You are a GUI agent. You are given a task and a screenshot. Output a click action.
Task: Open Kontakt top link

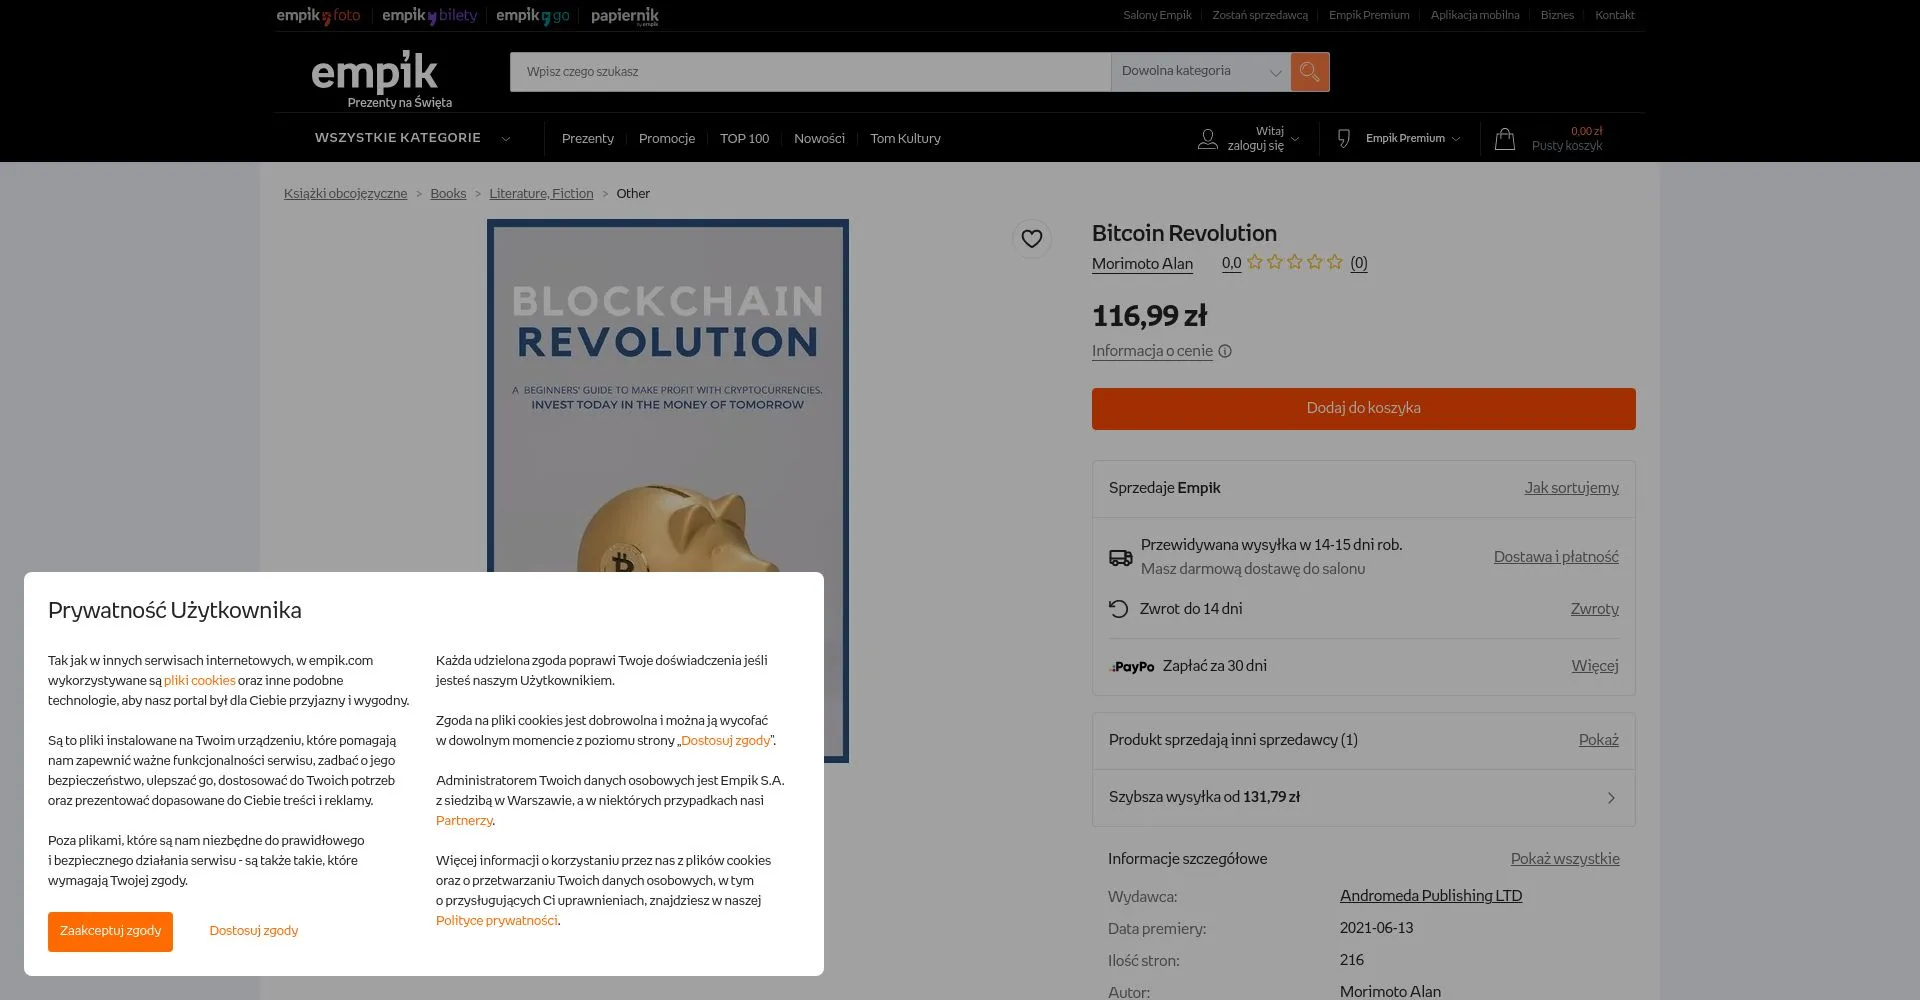1615,15
